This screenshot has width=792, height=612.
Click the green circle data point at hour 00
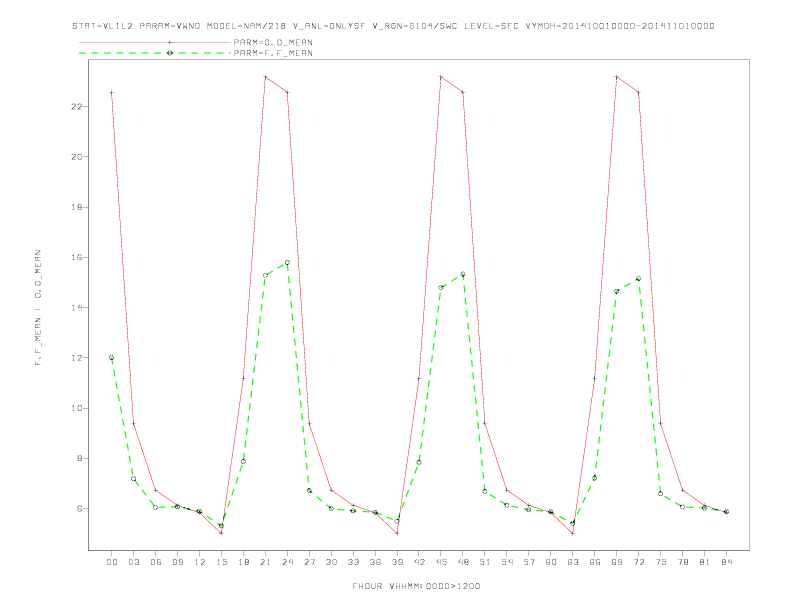(x=112, y=358)
